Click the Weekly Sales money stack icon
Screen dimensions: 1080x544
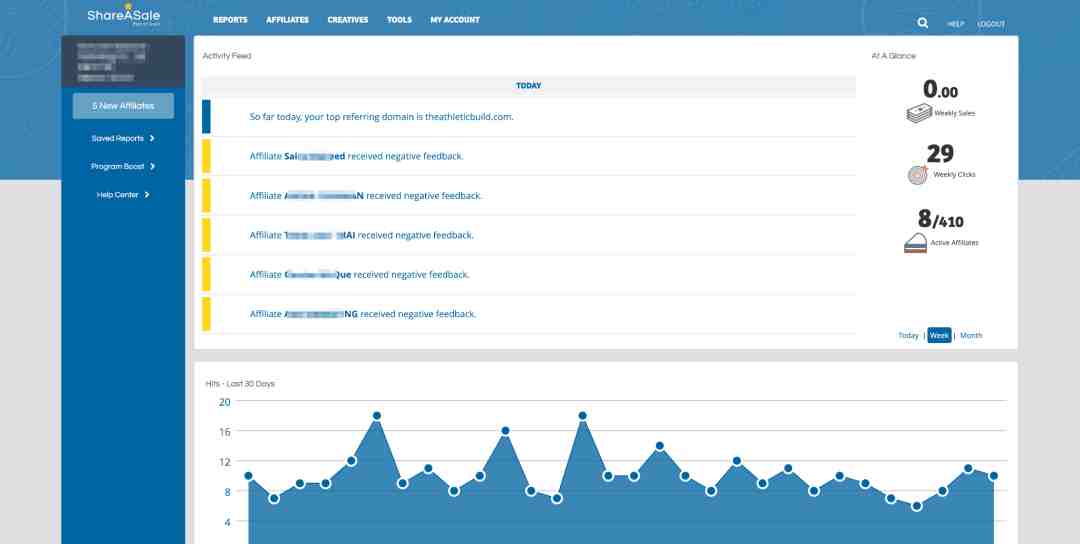point(919,114)
